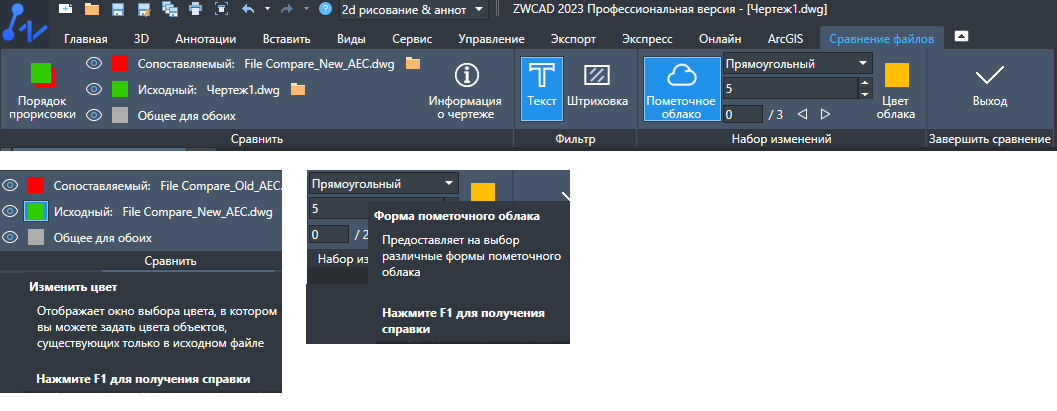Open the Вставить ribbon tab
This screenshot has width=1057, height=411.
[x=286, y=39]
